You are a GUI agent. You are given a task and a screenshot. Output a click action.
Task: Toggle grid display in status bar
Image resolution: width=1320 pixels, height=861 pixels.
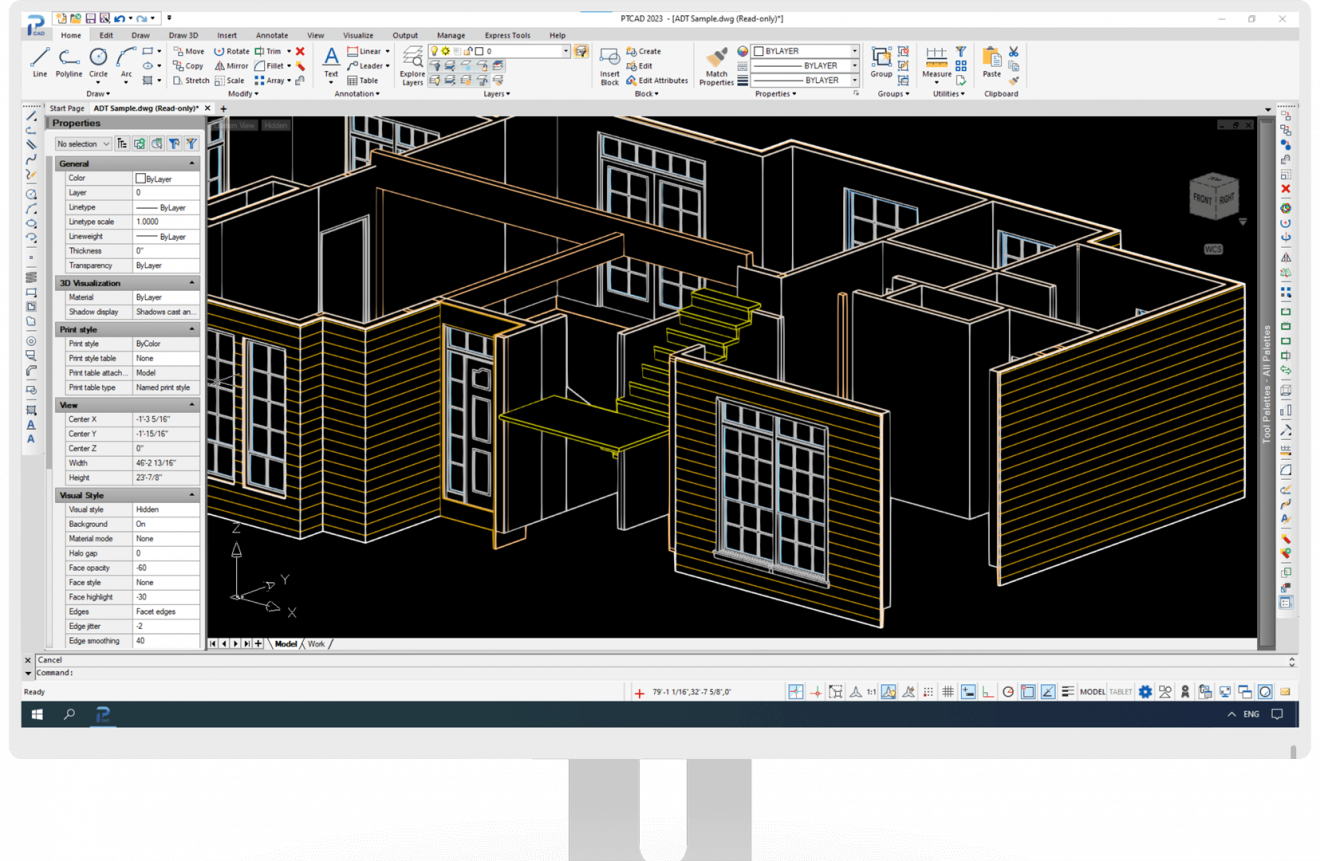(x=947, y=692)
